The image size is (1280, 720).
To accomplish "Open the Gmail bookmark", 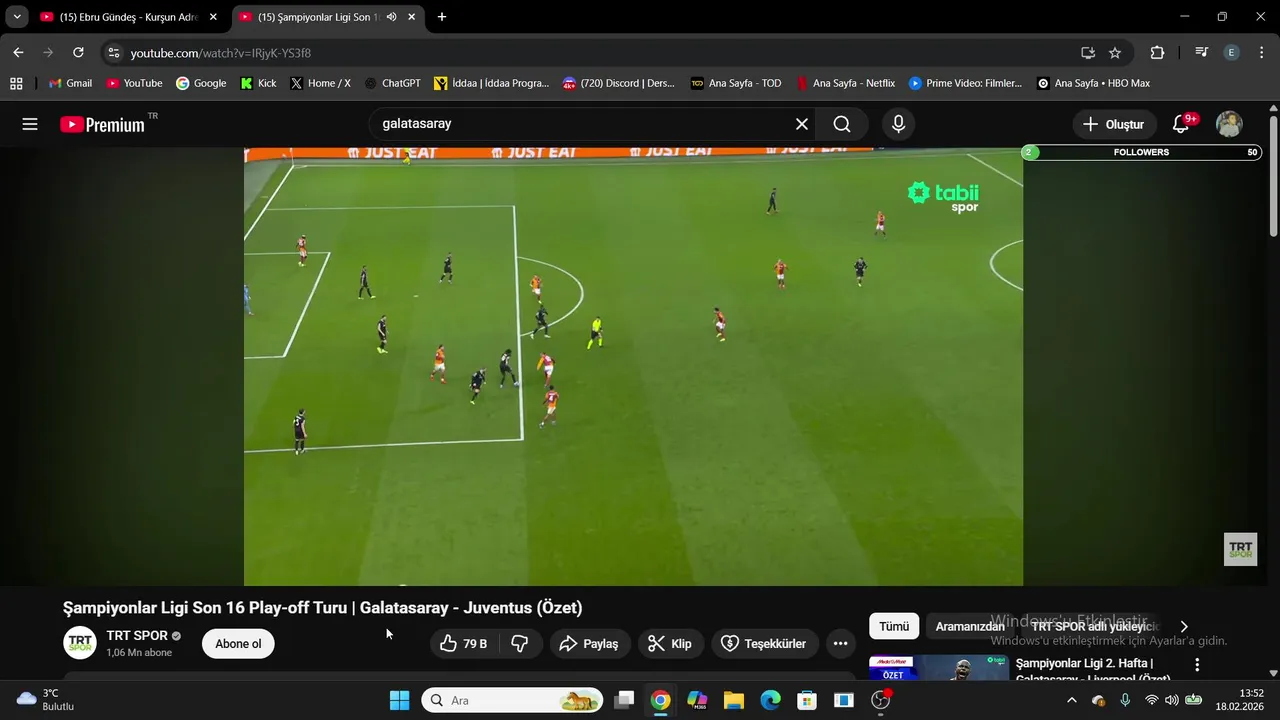I will tap(70, 83).
